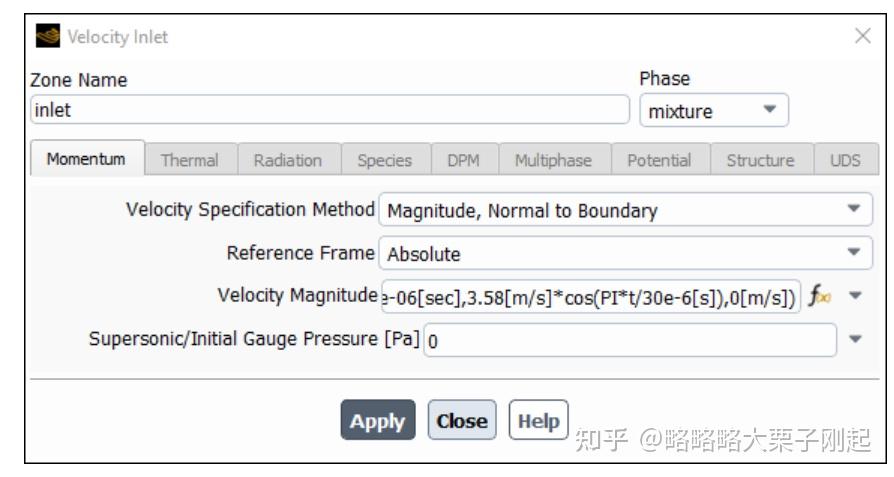
Task: Click the Fluent logo icon in title bar
Action: [47, 36]
